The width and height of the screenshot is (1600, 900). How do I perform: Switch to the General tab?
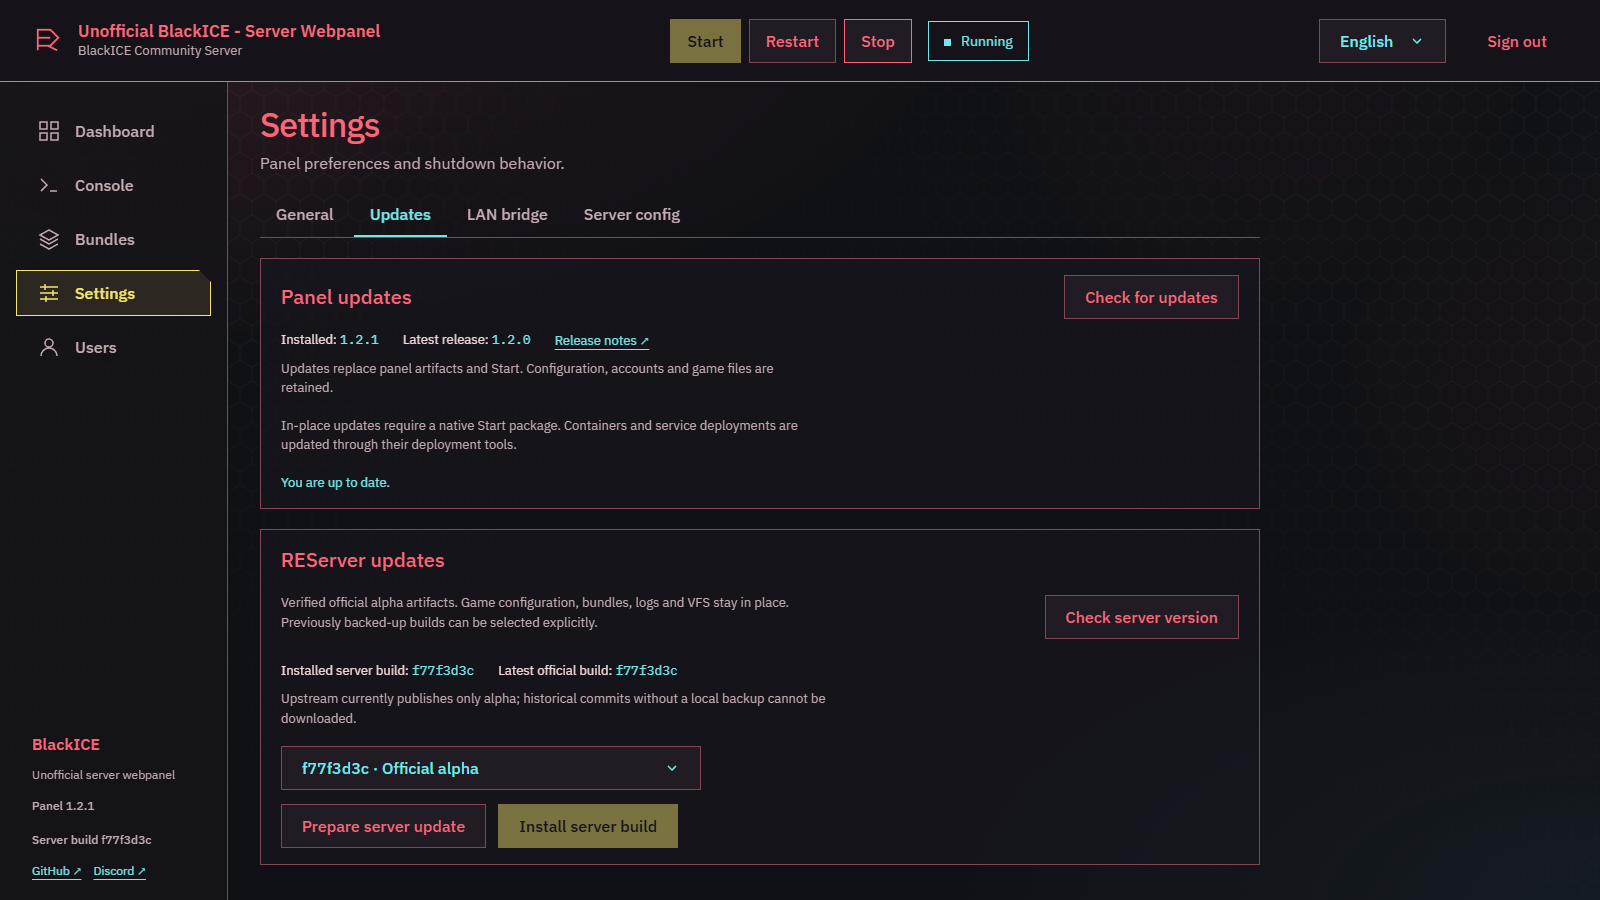click(305, 214)
